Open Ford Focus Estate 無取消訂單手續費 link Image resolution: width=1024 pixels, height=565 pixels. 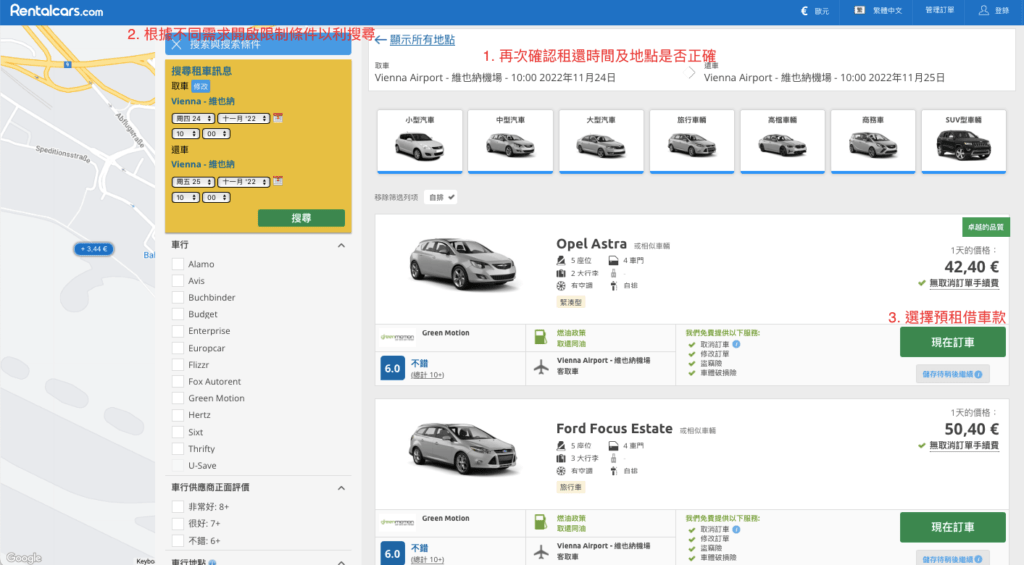coord(964,445)
